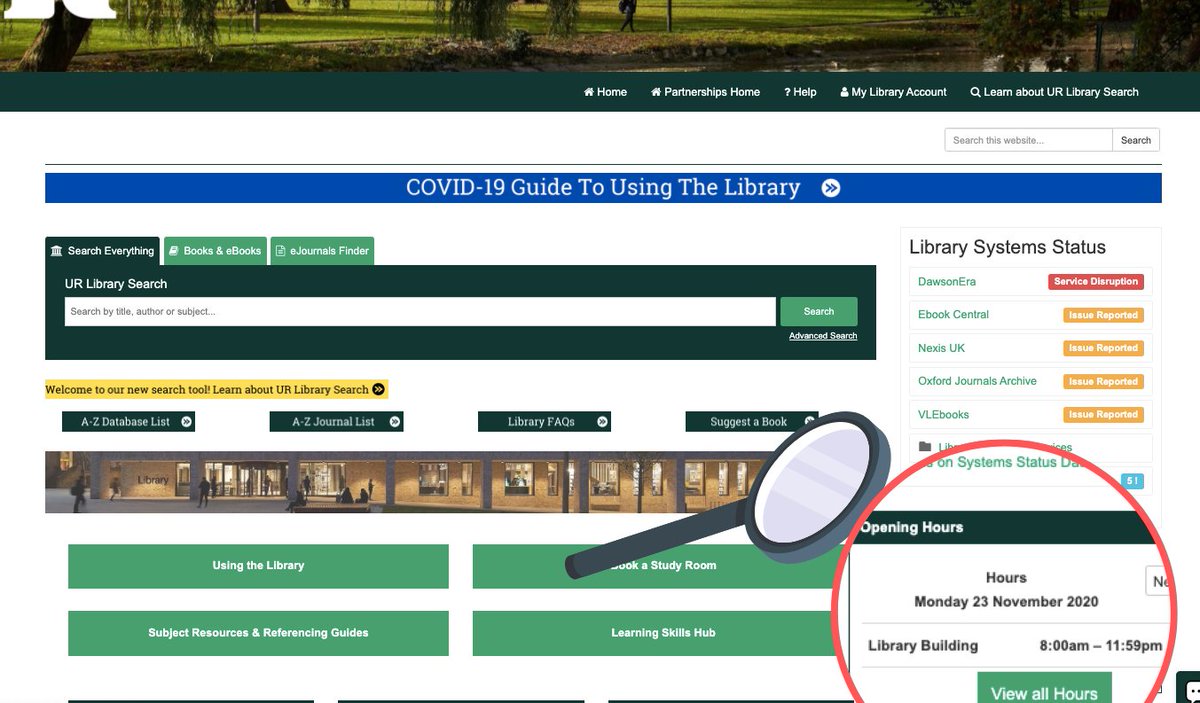Open the Help navigation link

[x=800, y=92]
